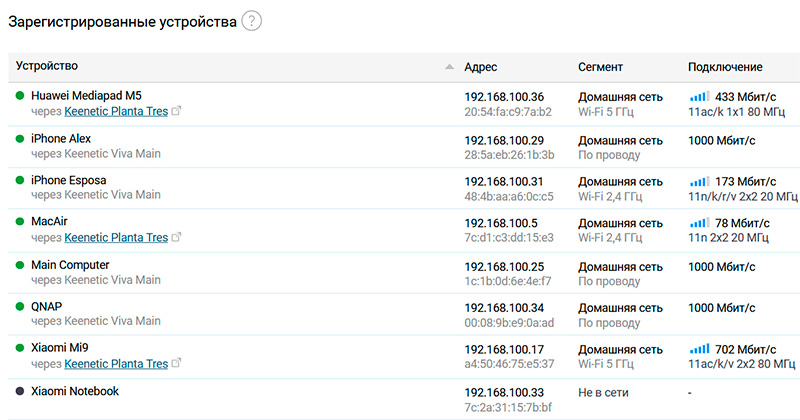Click external link icon in Xiaomi Mi9 row
800x420 pixels.
click(x=177, y=364)
